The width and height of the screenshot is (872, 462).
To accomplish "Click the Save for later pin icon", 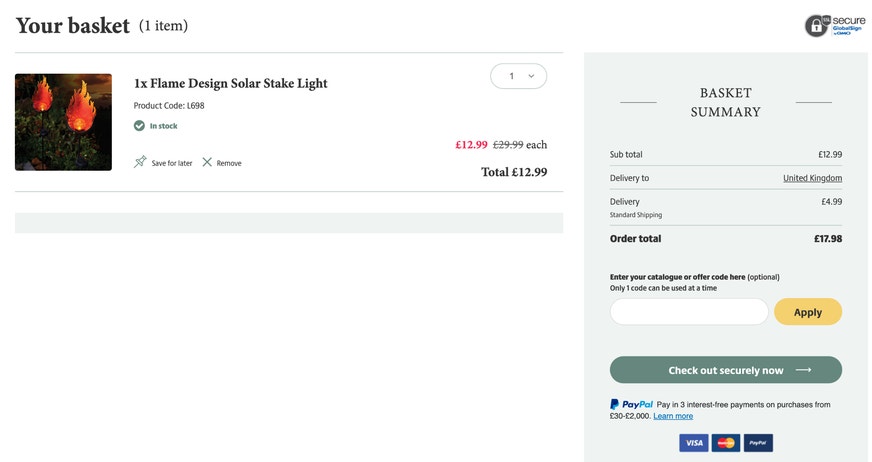I will coord(140,162).
